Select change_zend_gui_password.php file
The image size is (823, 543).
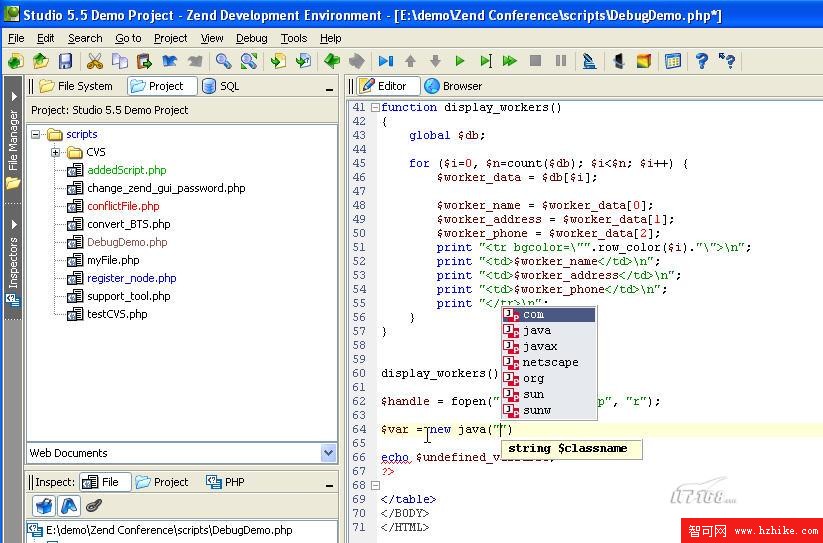[x=166, y=188]
